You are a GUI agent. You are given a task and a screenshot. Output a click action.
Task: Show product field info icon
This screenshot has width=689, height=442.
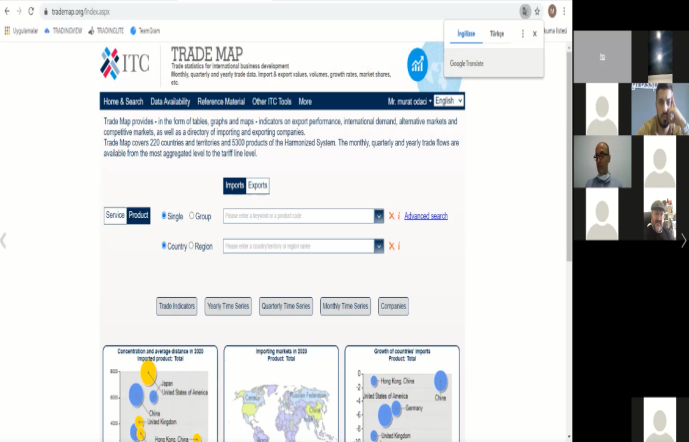click(399, 216)
